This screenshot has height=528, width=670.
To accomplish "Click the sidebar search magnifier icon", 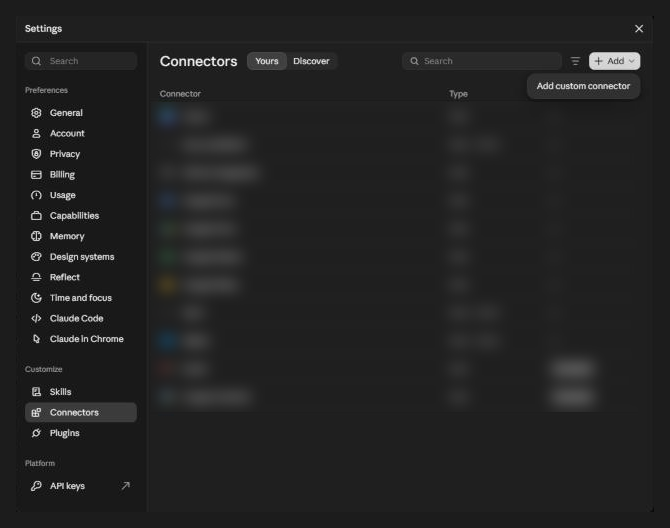I will click(36, 61).
